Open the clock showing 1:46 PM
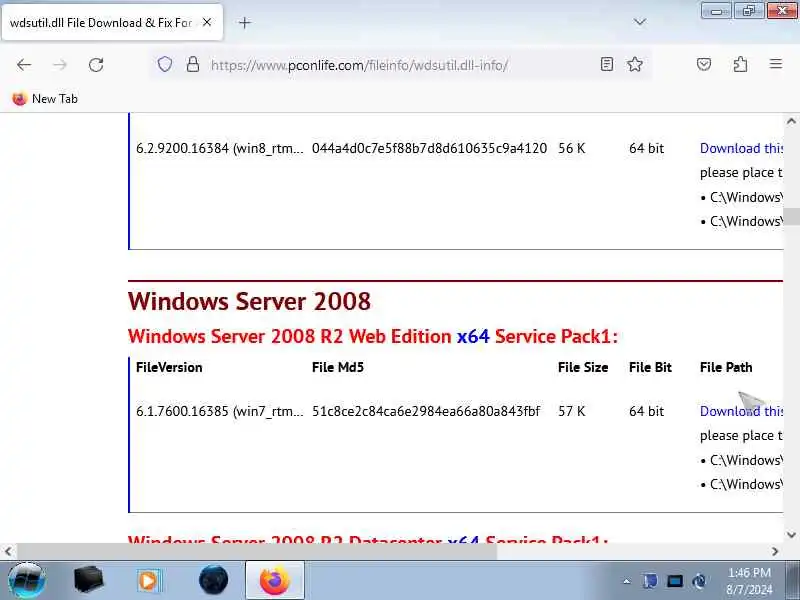800x600 pixels. (x=749, y=581)
